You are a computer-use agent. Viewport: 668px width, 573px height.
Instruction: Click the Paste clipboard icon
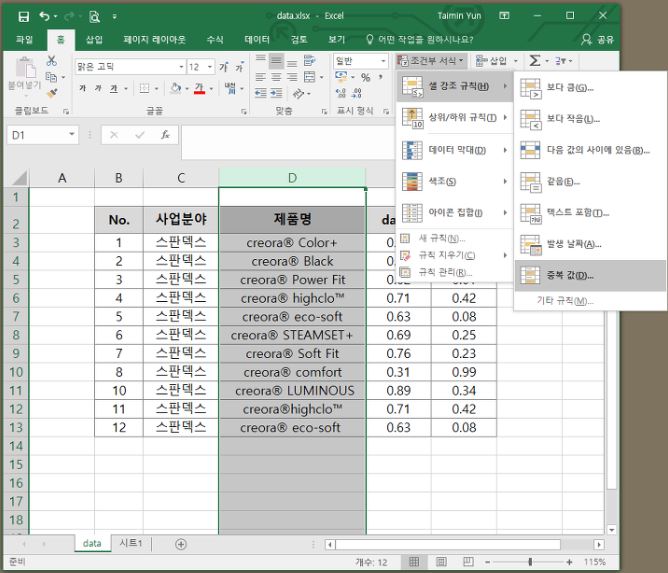tap(26, 68)
